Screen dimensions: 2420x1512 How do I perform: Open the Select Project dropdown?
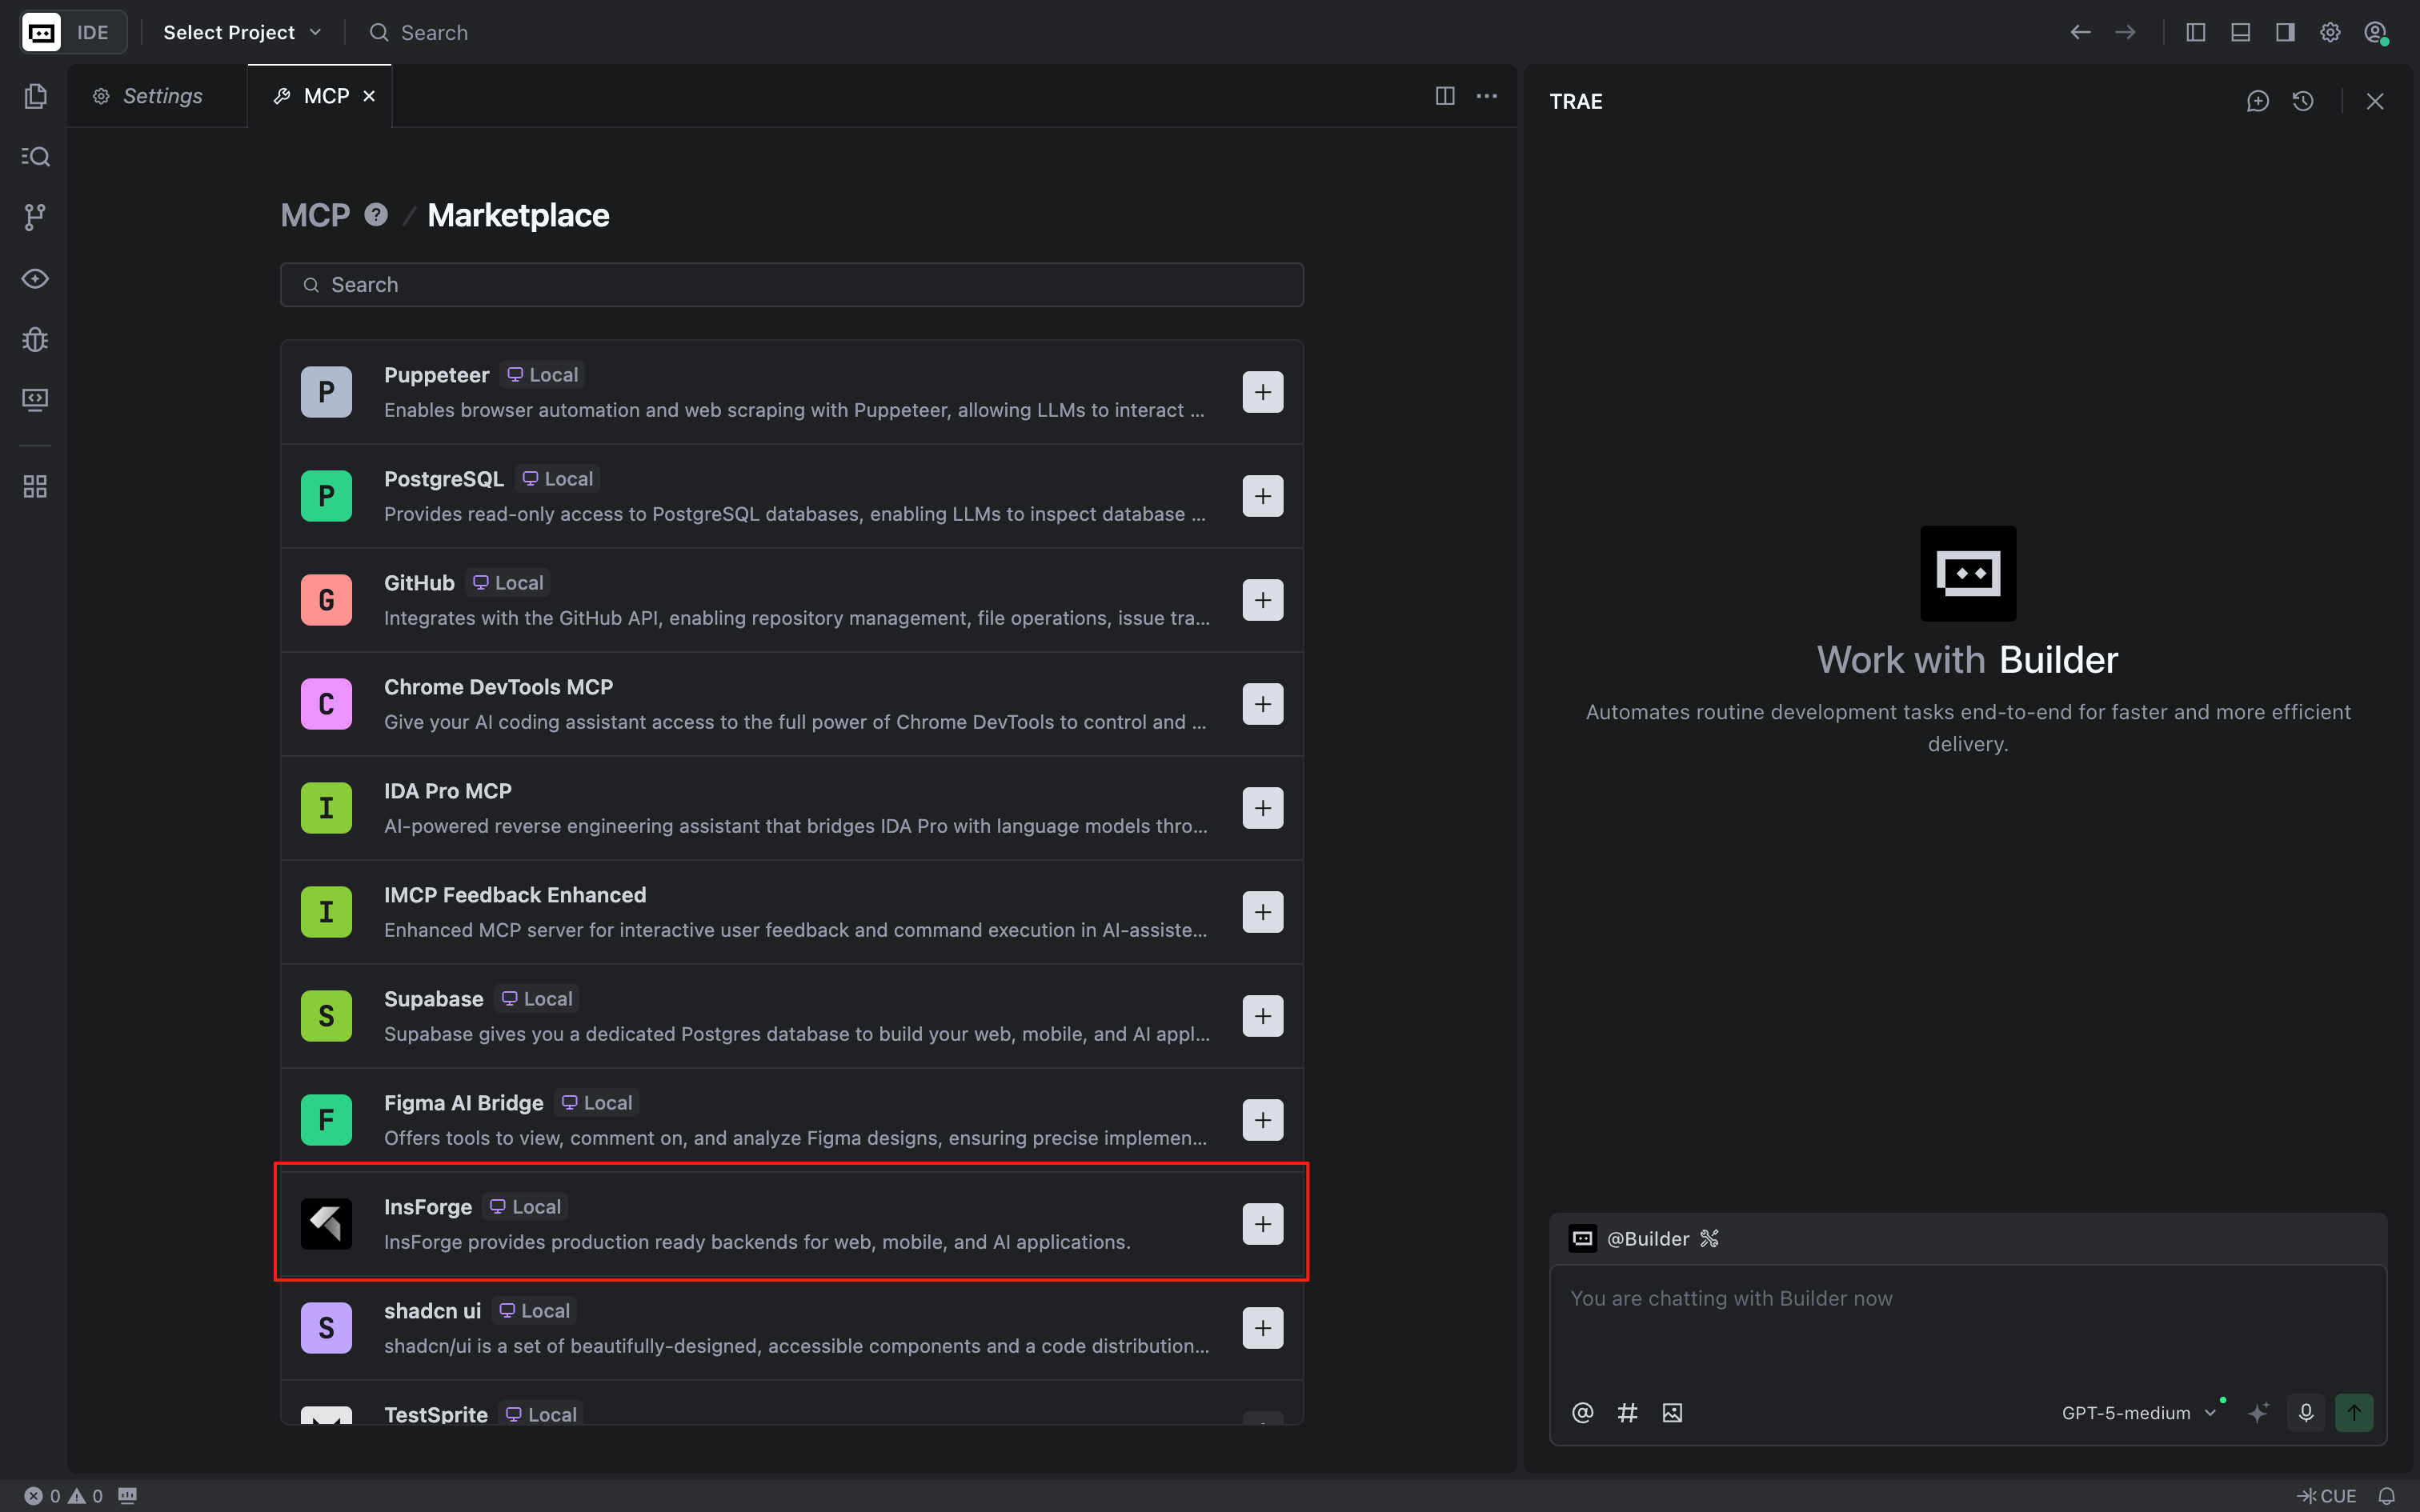point(241,32)
